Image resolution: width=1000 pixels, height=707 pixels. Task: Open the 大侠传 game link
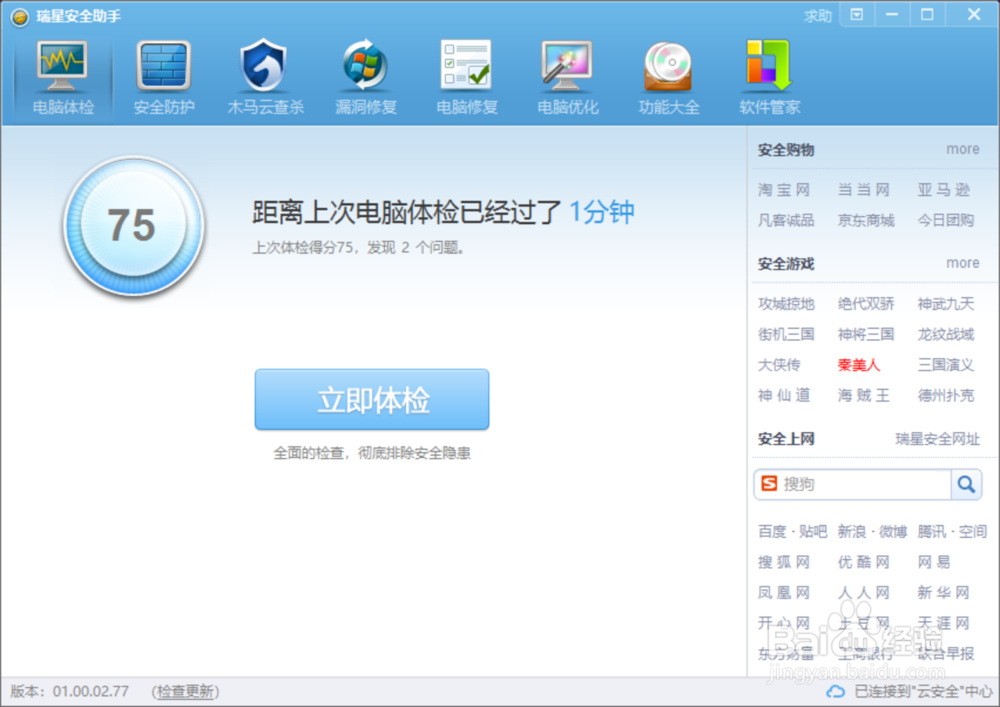click(779, 365)
